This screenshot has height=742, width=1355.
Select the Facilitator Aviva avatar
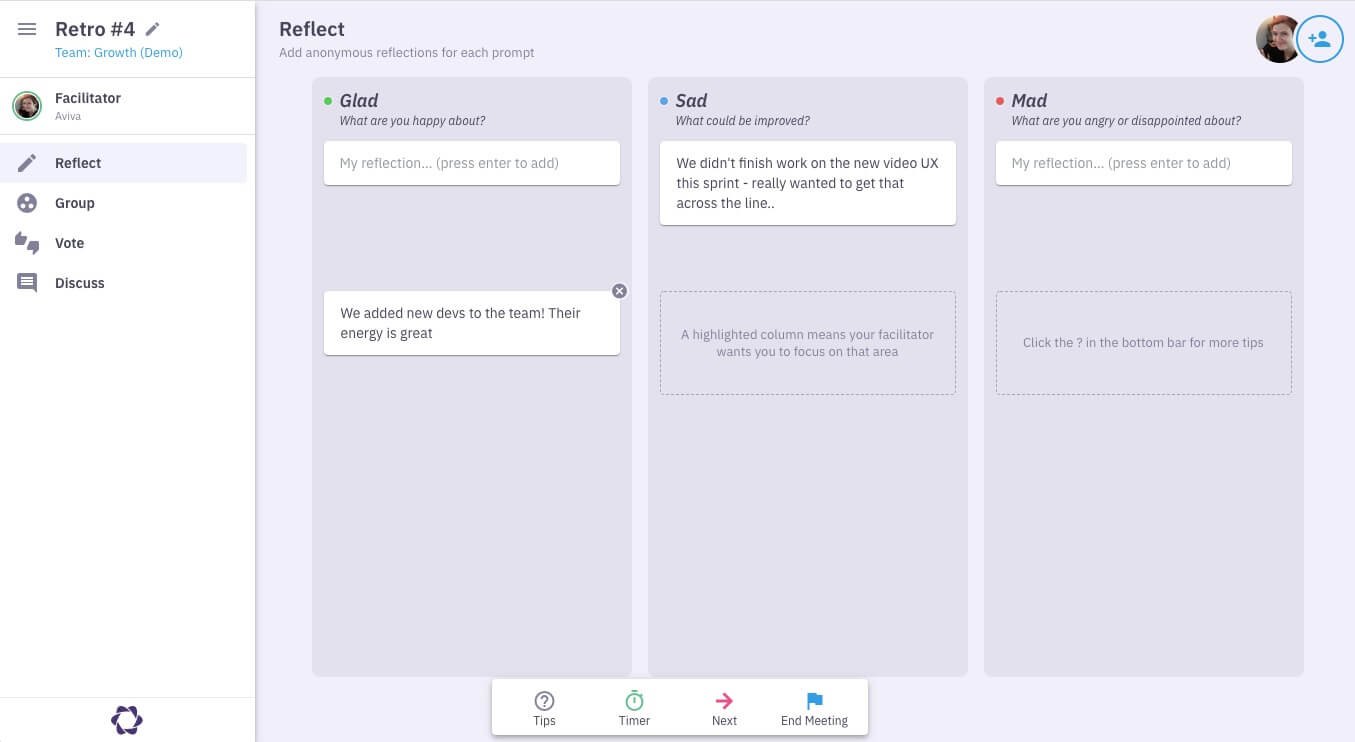point(27,106)
